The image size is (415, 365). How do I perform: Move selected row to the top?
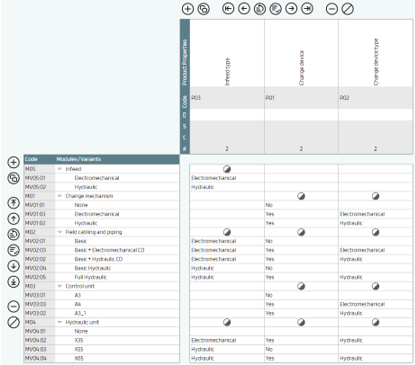(13, 203)
